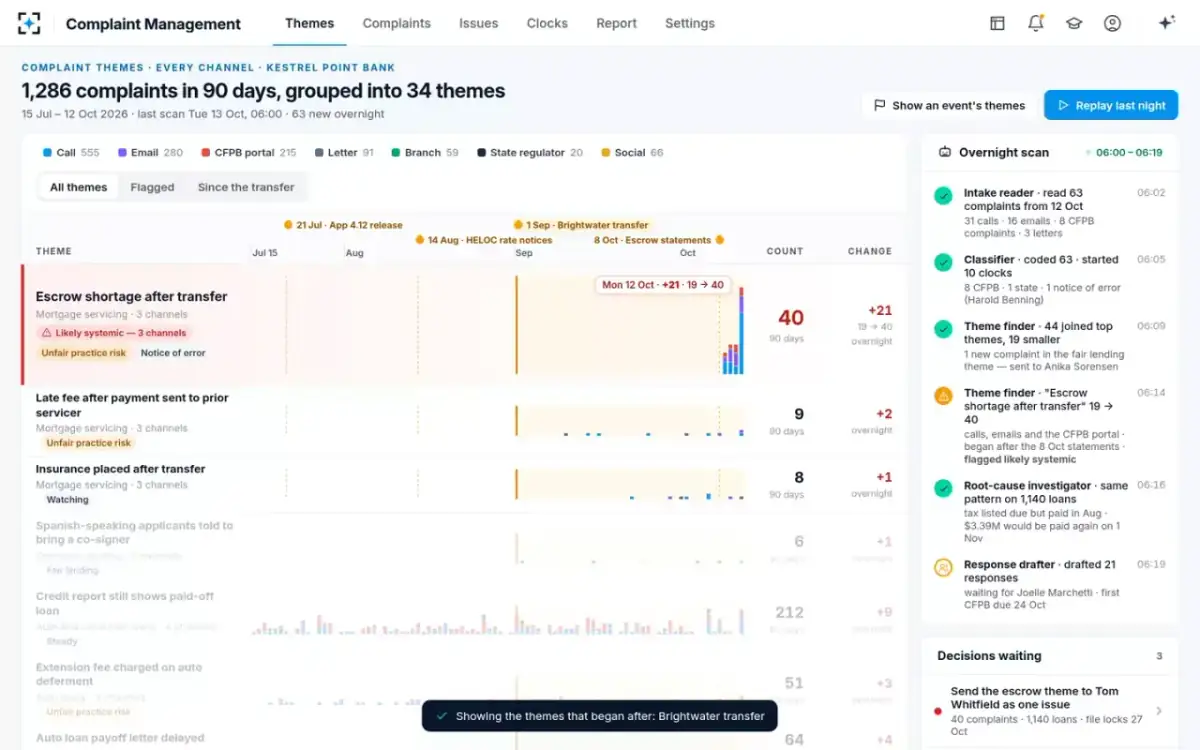Click the Replay last night button
The image size is (1200, 750).
coord(1111,105)
